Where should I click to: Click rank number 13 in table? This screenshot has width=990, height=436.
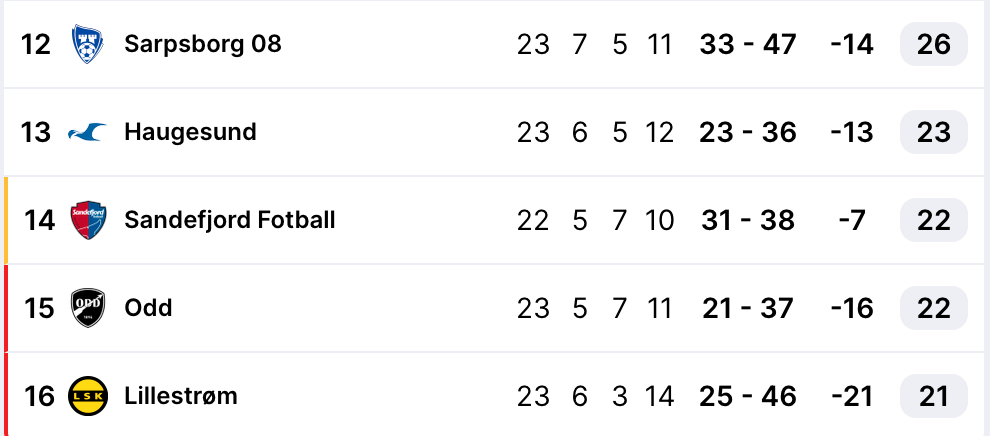point(36,132)
